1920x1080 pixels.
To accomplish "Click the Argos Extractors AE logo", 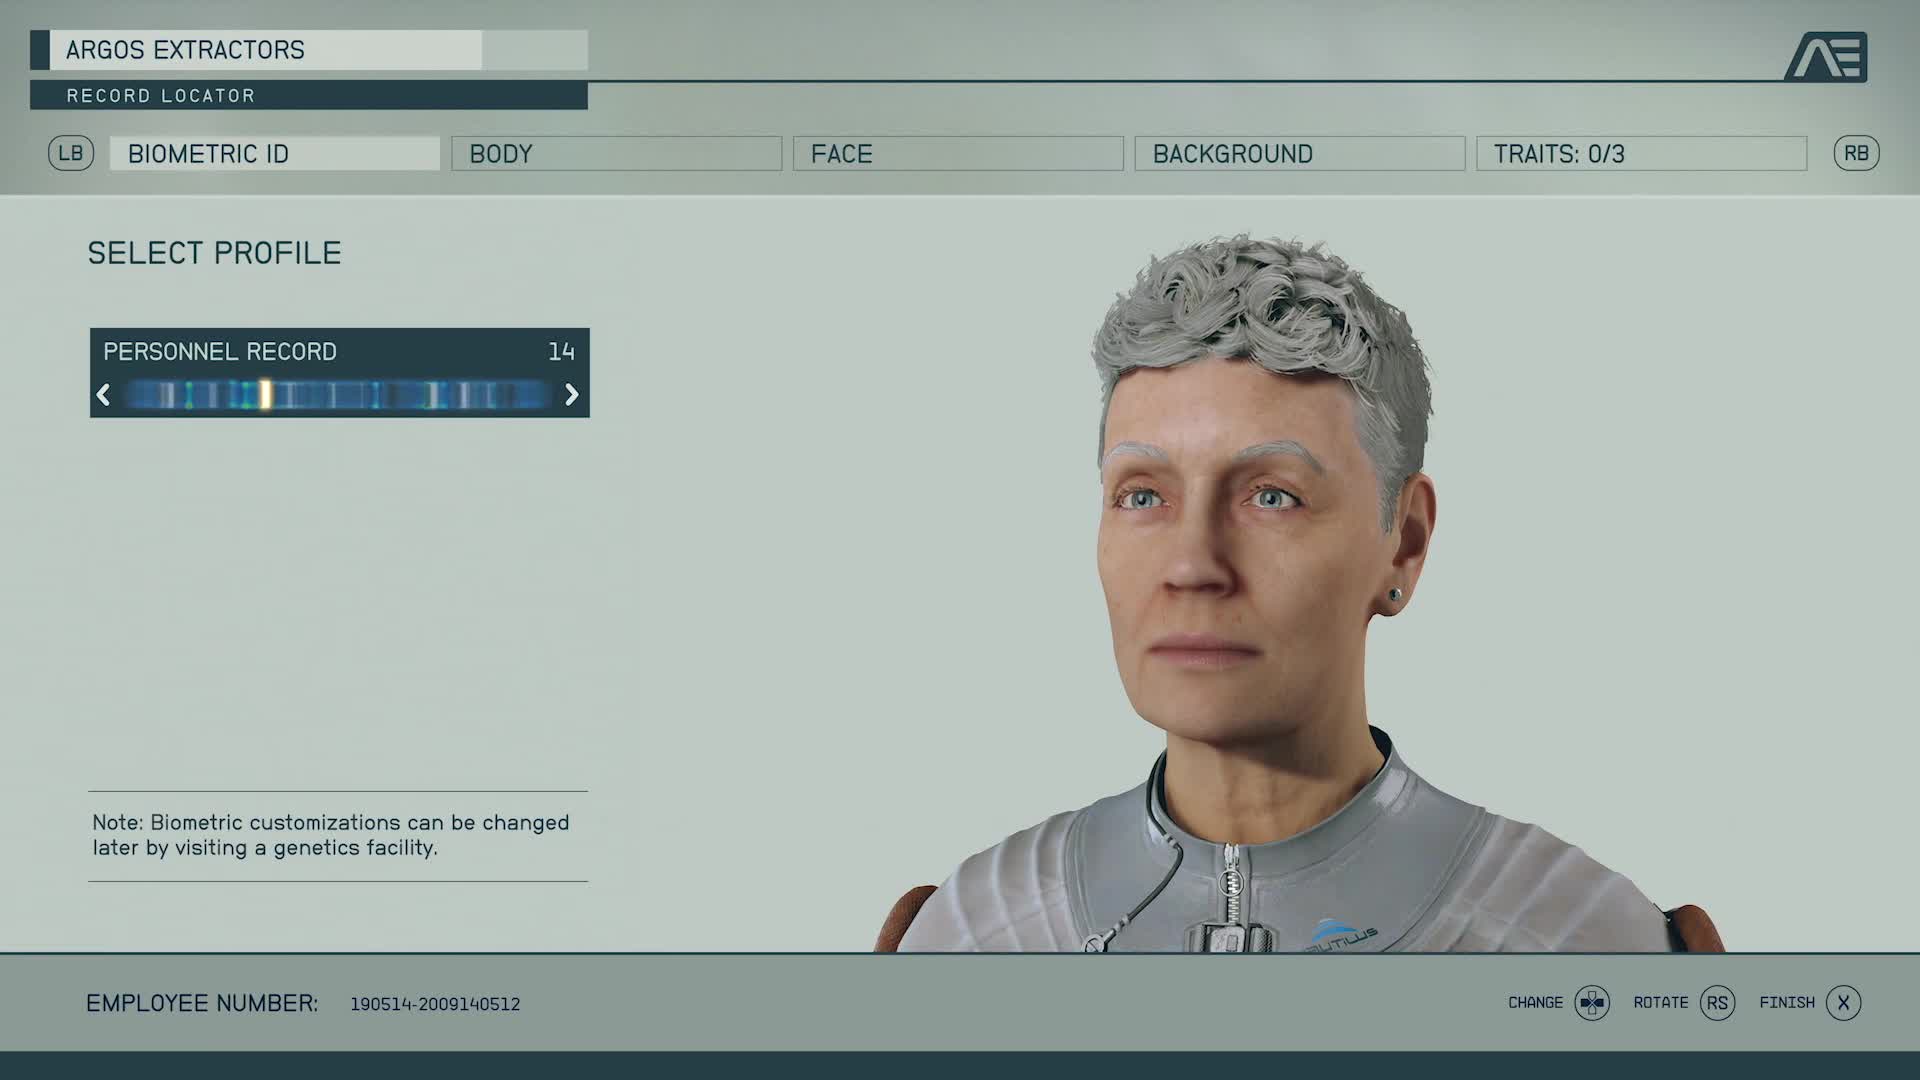I will (1826, 56).
